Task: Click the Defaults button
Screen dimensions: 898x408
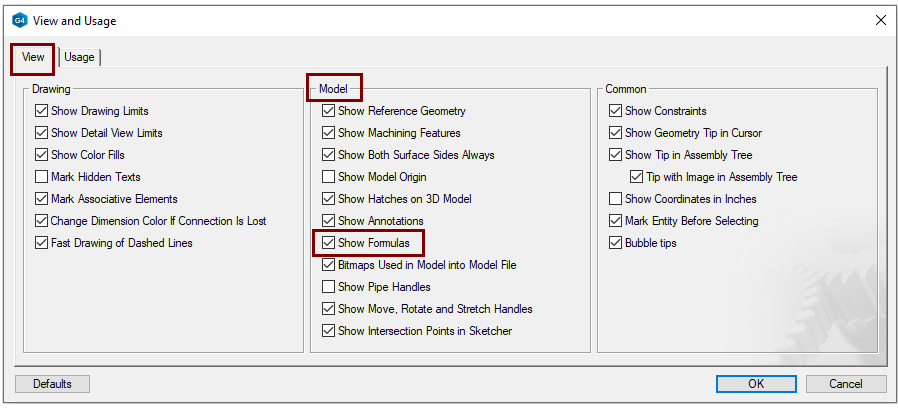Action: (52, 384)
